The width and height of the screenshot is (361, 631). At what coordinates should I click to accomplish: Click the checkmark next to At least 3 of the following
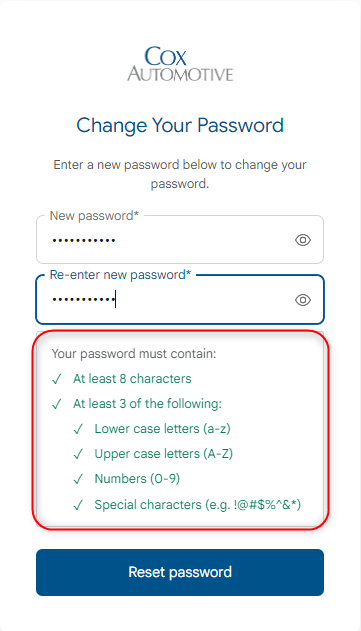57,404
